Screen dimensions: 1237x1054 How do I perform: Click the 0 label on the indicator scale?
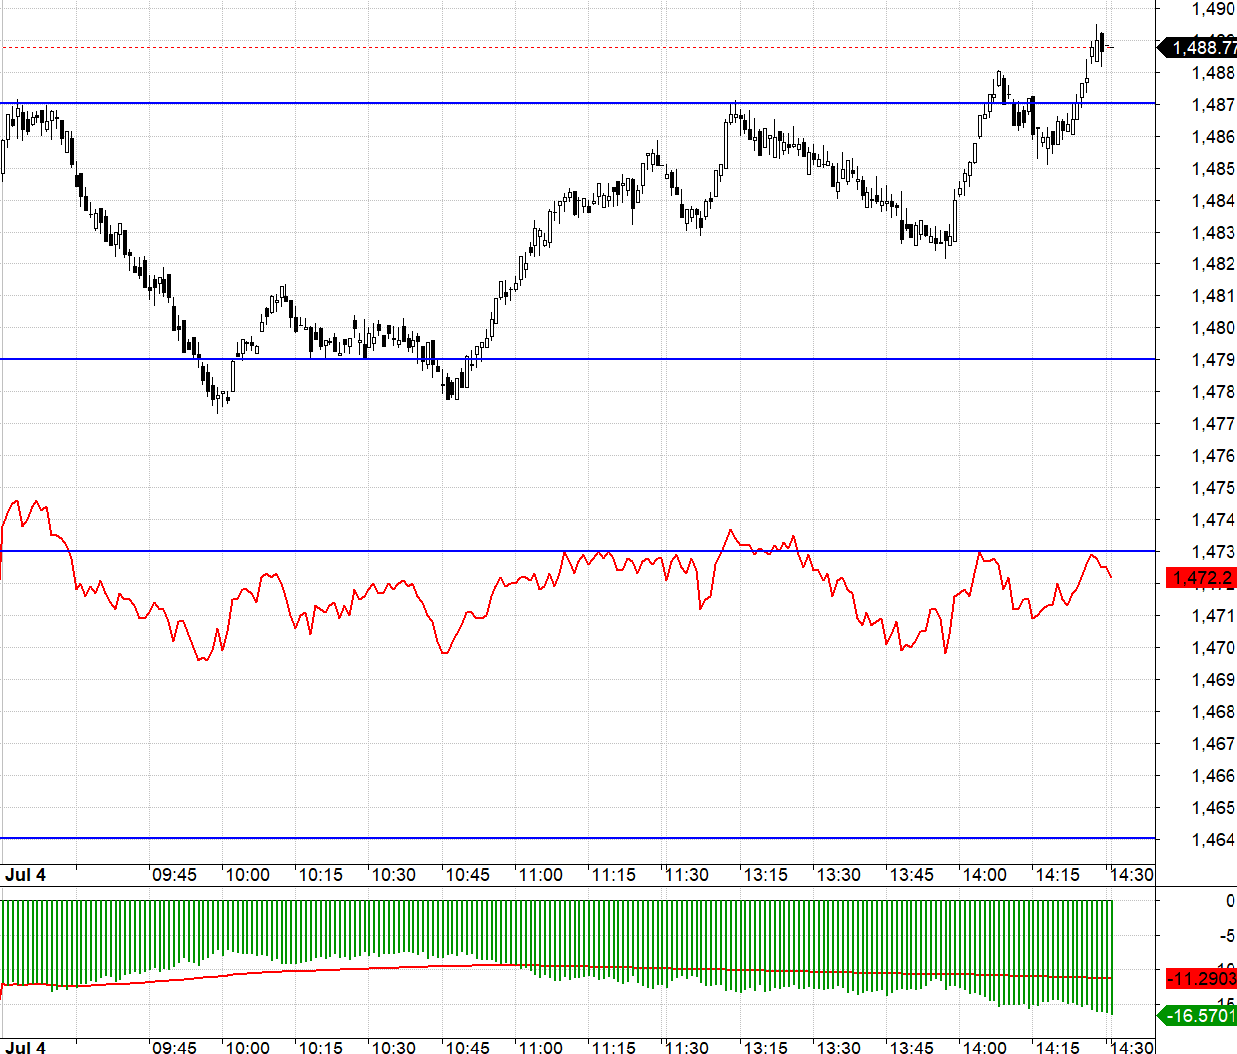tap(1230, 901)
